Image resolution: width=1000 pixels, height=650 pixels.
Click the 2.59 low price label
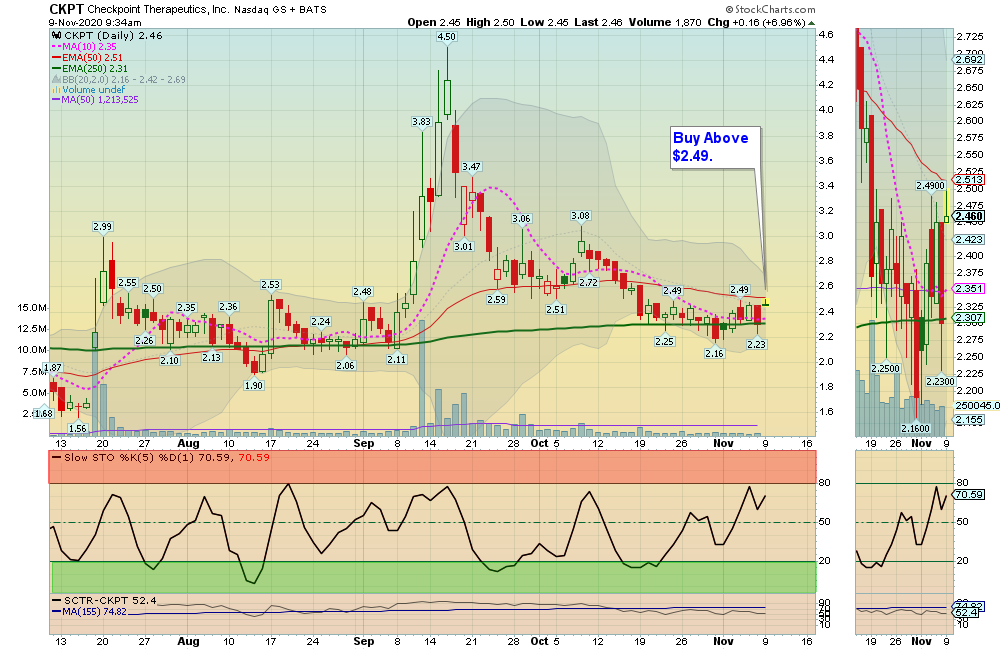[x=496, y=299]
